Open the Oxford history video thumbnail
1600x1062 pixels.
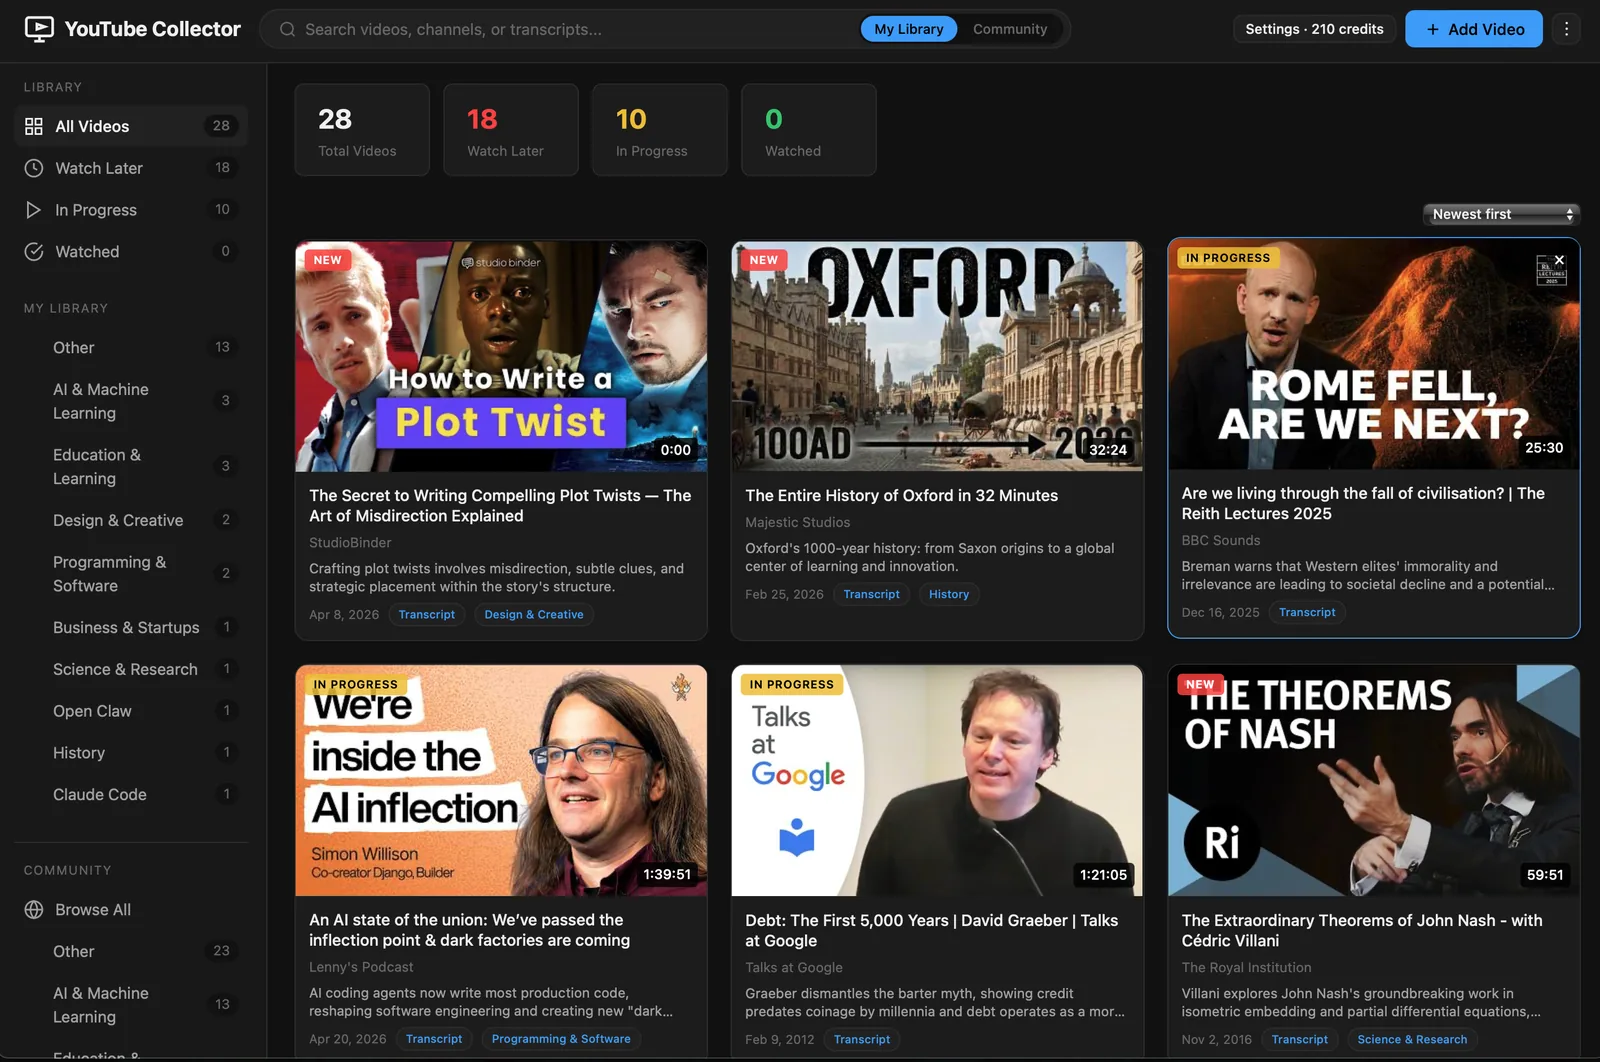pos(937,356)
